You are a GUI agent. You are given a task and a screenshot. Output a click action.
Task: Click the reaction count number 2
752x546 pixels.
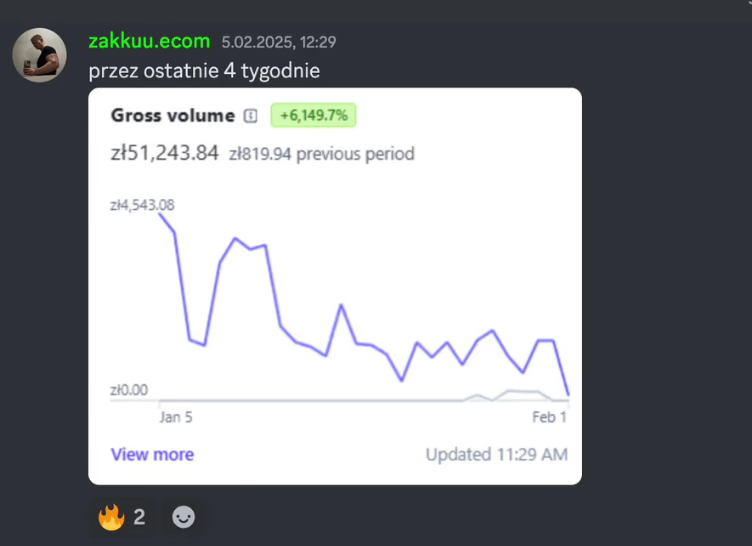point(139,517)
